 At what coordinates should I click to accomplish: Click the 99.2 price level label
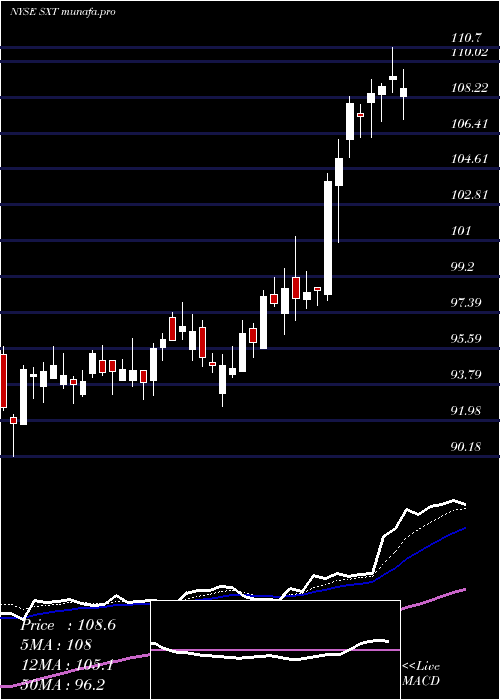(464, 267)
